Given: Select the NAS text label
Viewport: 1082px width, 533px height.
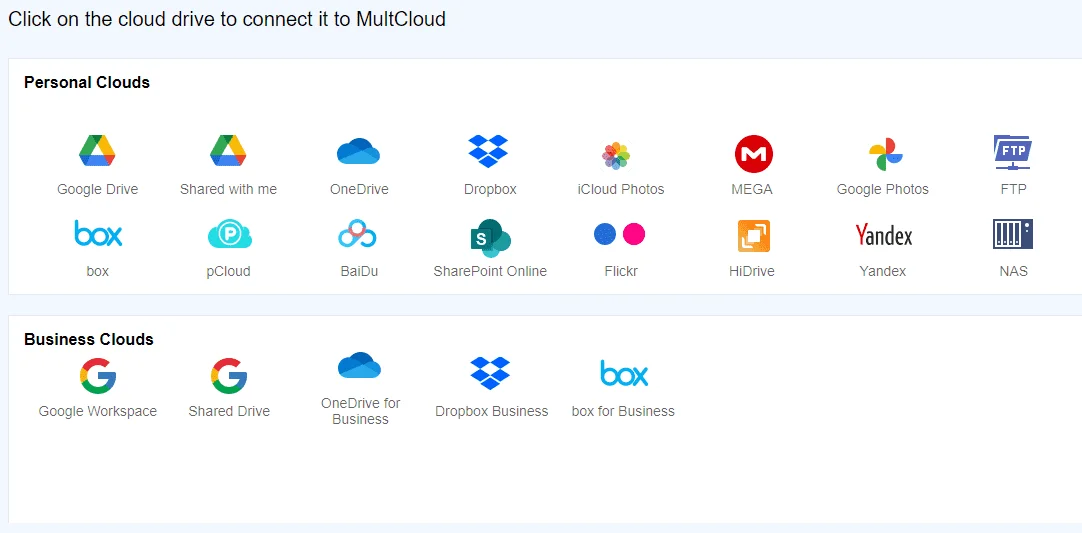Looking at the screenshot, I should [x=1014, y=271].
